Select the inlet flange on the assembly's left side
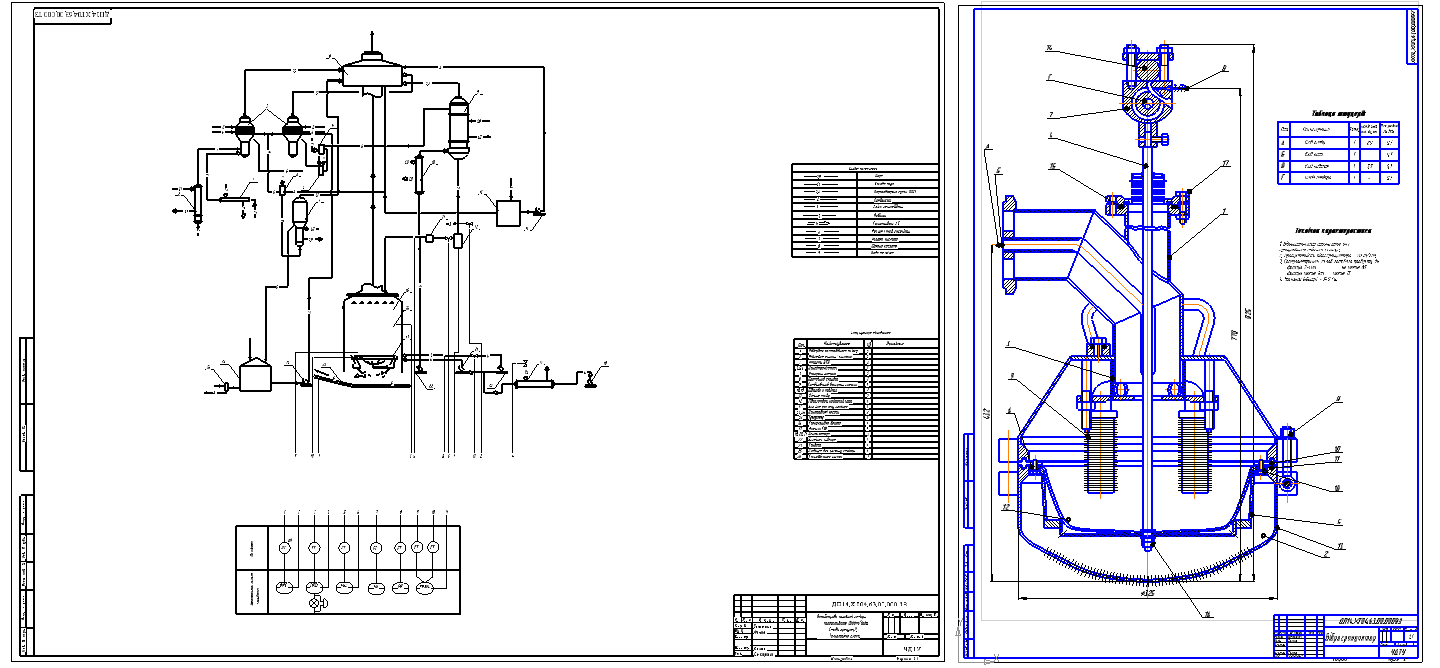The image size is (1440, 668). (x=1009, y=245)
